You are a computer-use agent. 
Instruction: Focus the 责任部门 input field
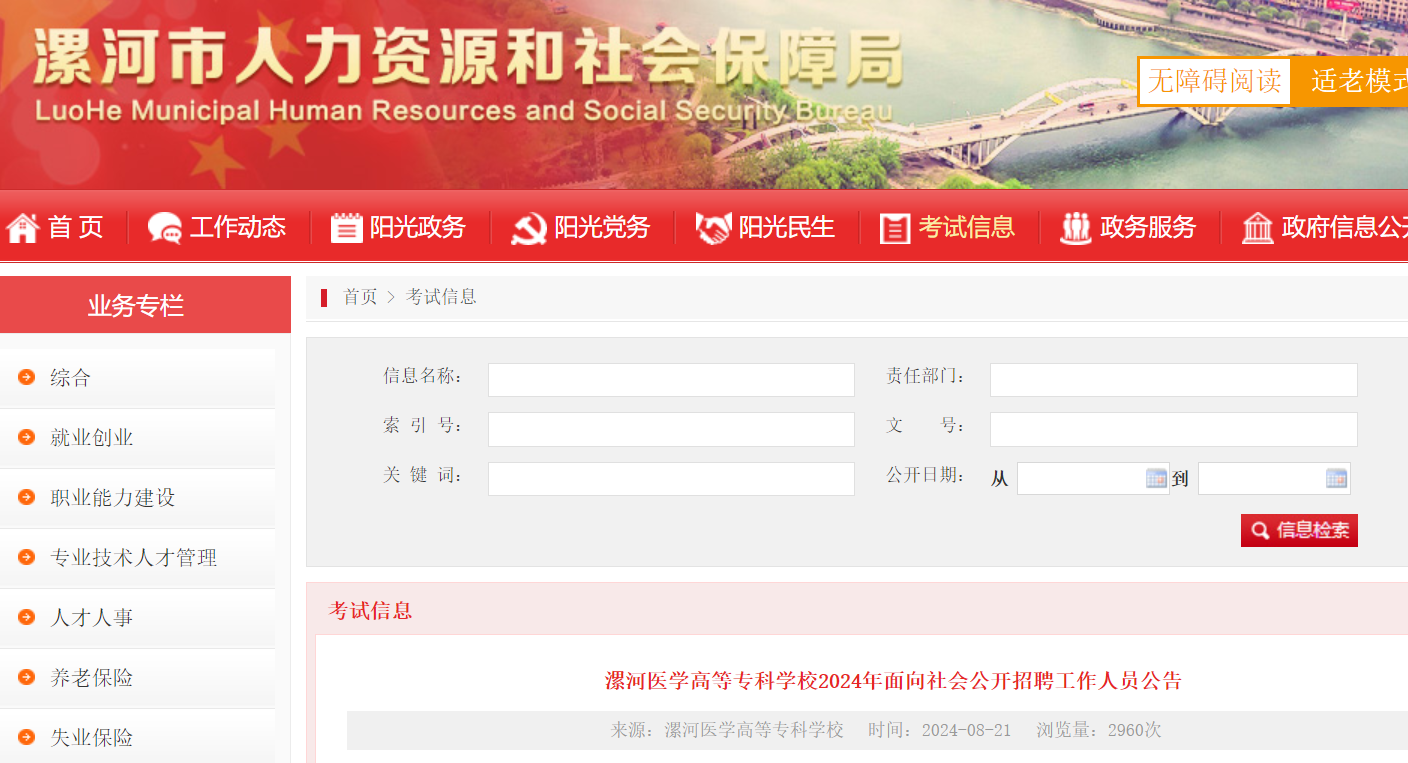[x=1174, y=380]
